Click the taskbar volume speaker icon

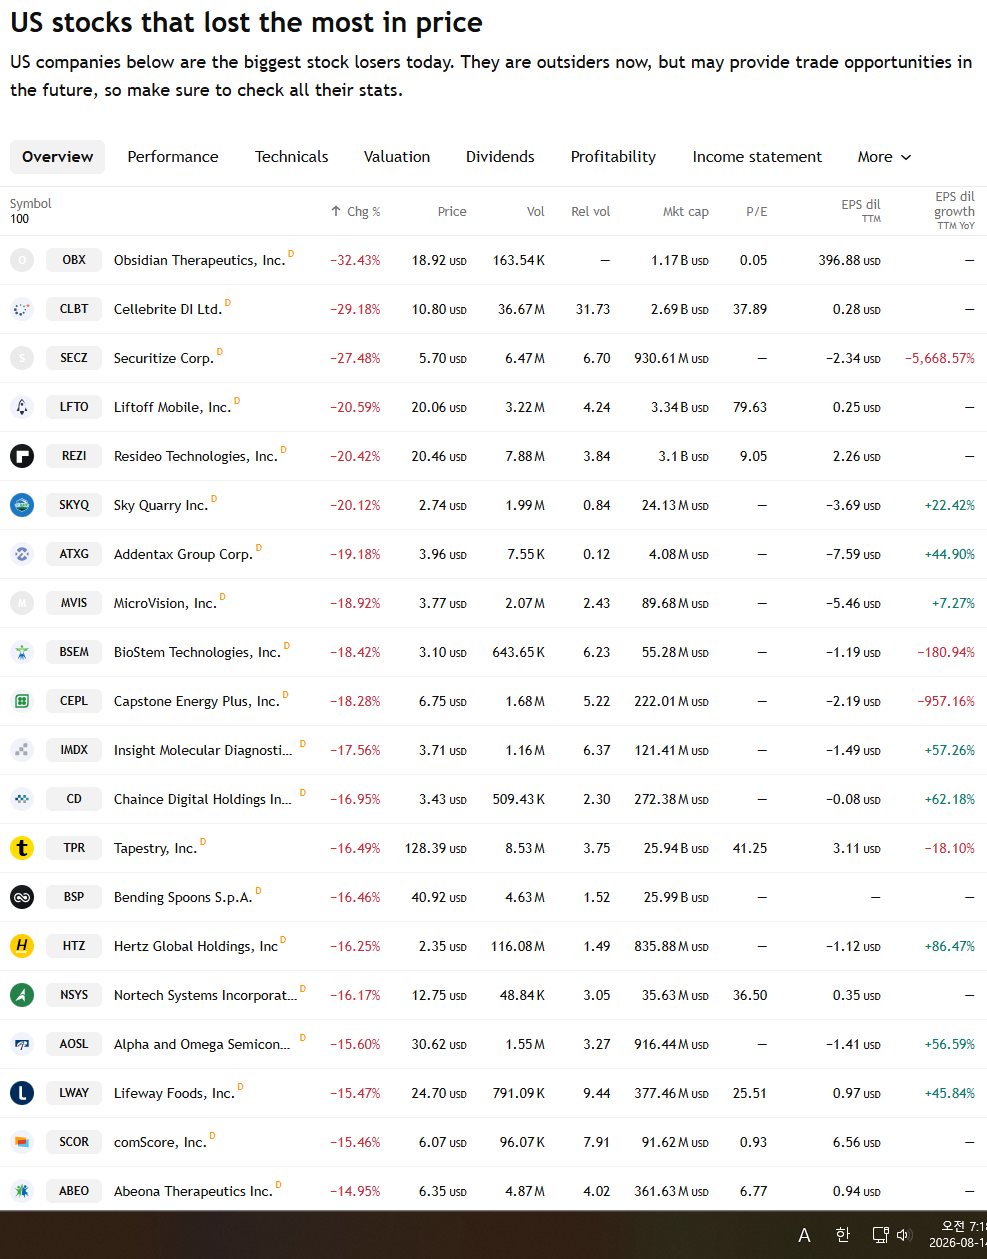[x=904, y=1235]
